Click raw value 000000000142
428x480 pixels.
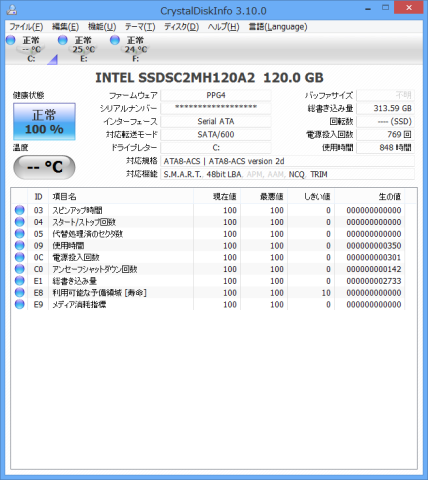coord(374,269)
